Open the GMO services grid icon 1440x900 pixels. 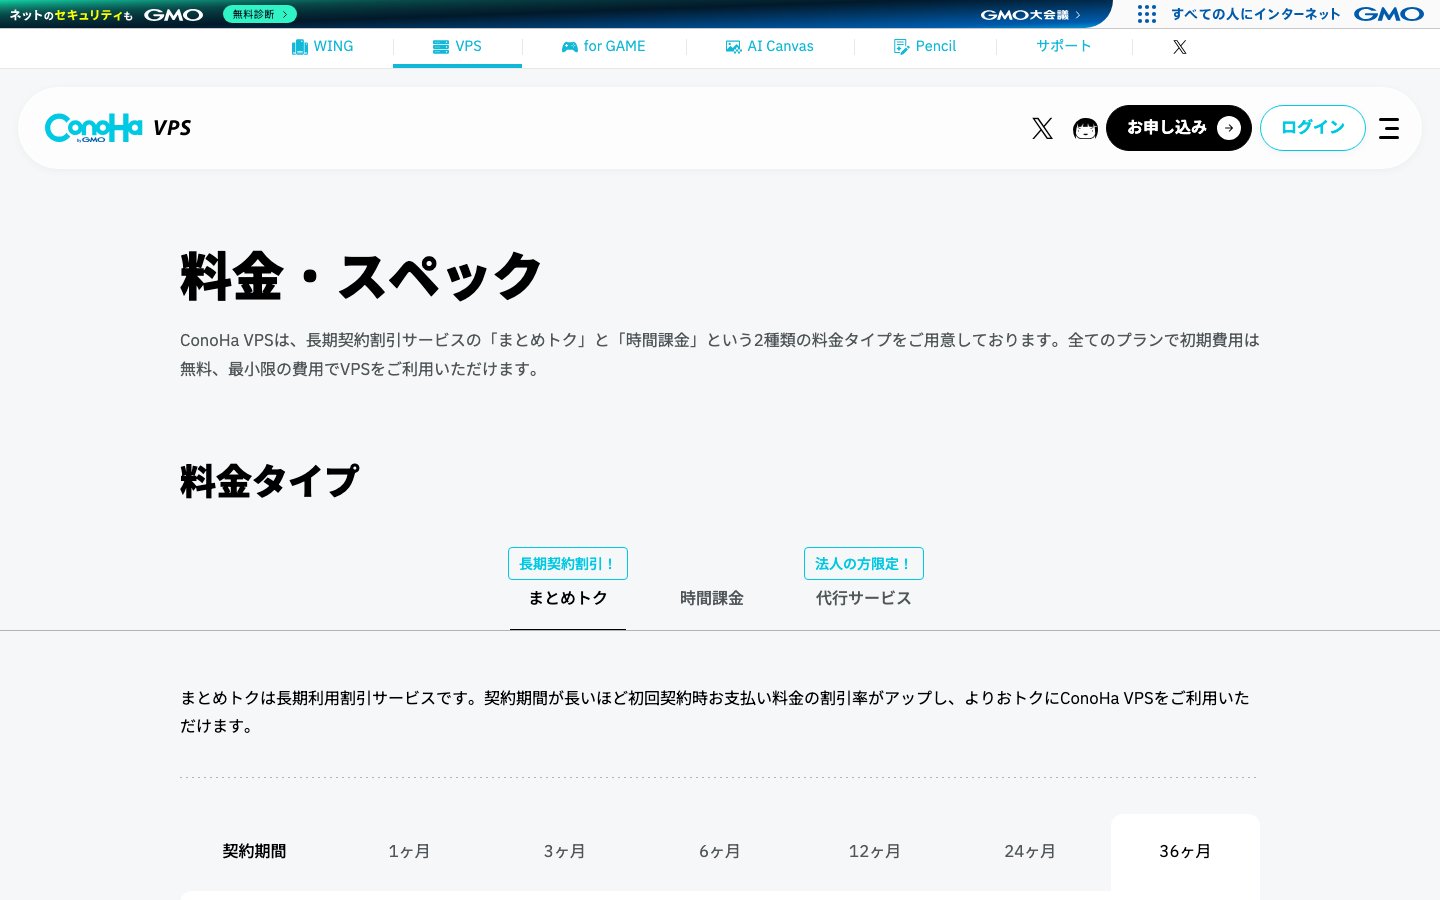pyautogui.click(x=1147, y=14)
